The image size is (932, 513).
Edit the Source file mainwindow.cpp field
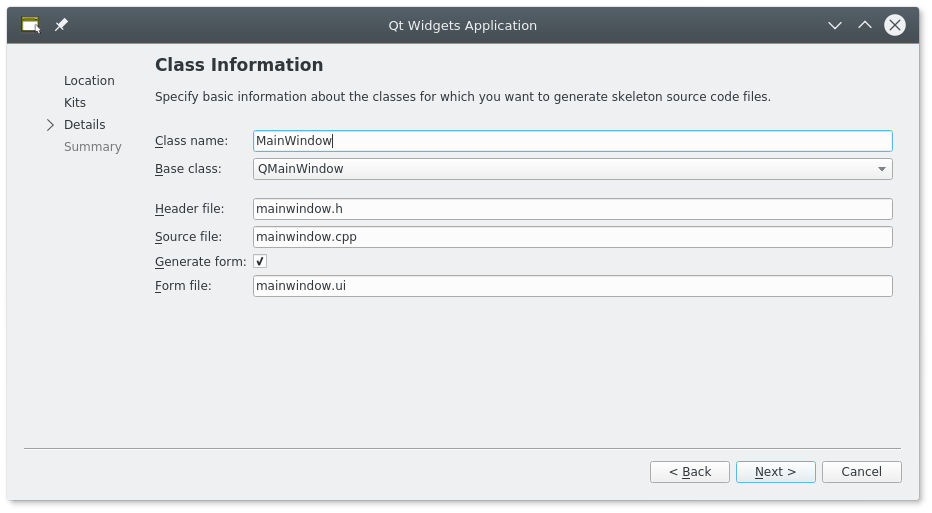[572, 237]
